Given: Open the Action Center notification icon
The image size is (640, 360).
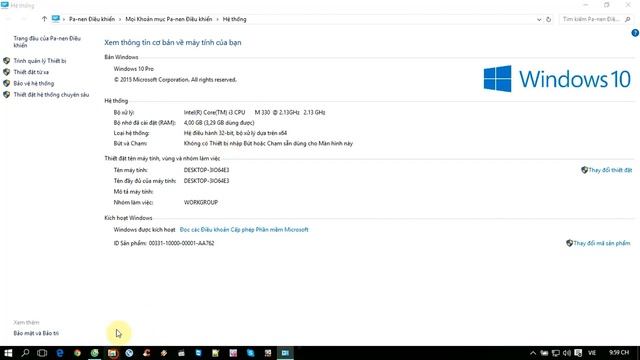Looking at the screenshot, I should [x=578, y=353].
